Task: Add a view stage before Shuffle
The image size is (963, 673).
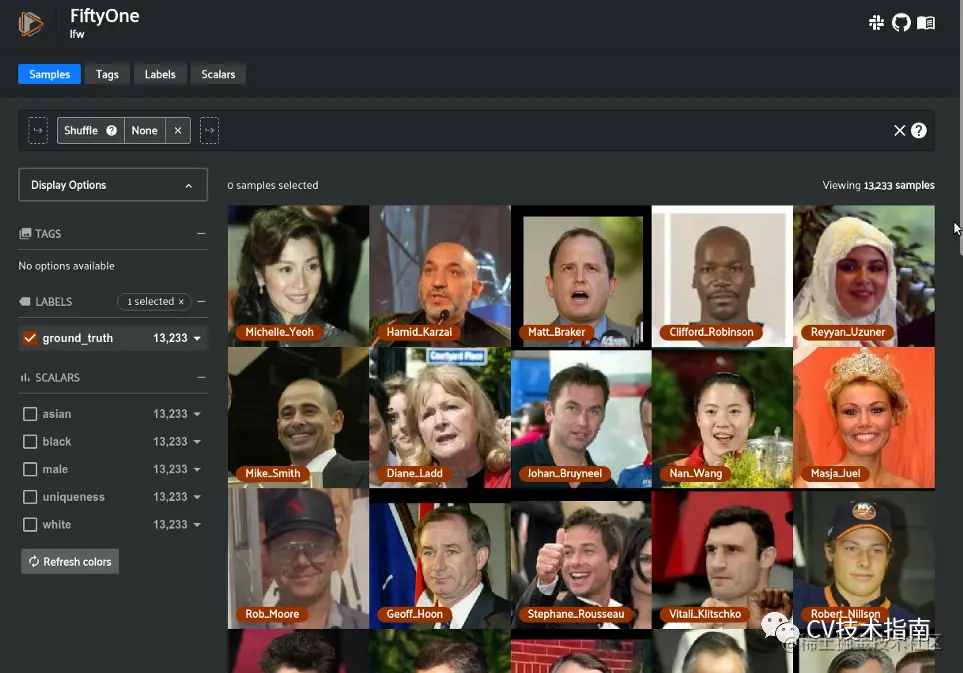Action: click(38, 130)
